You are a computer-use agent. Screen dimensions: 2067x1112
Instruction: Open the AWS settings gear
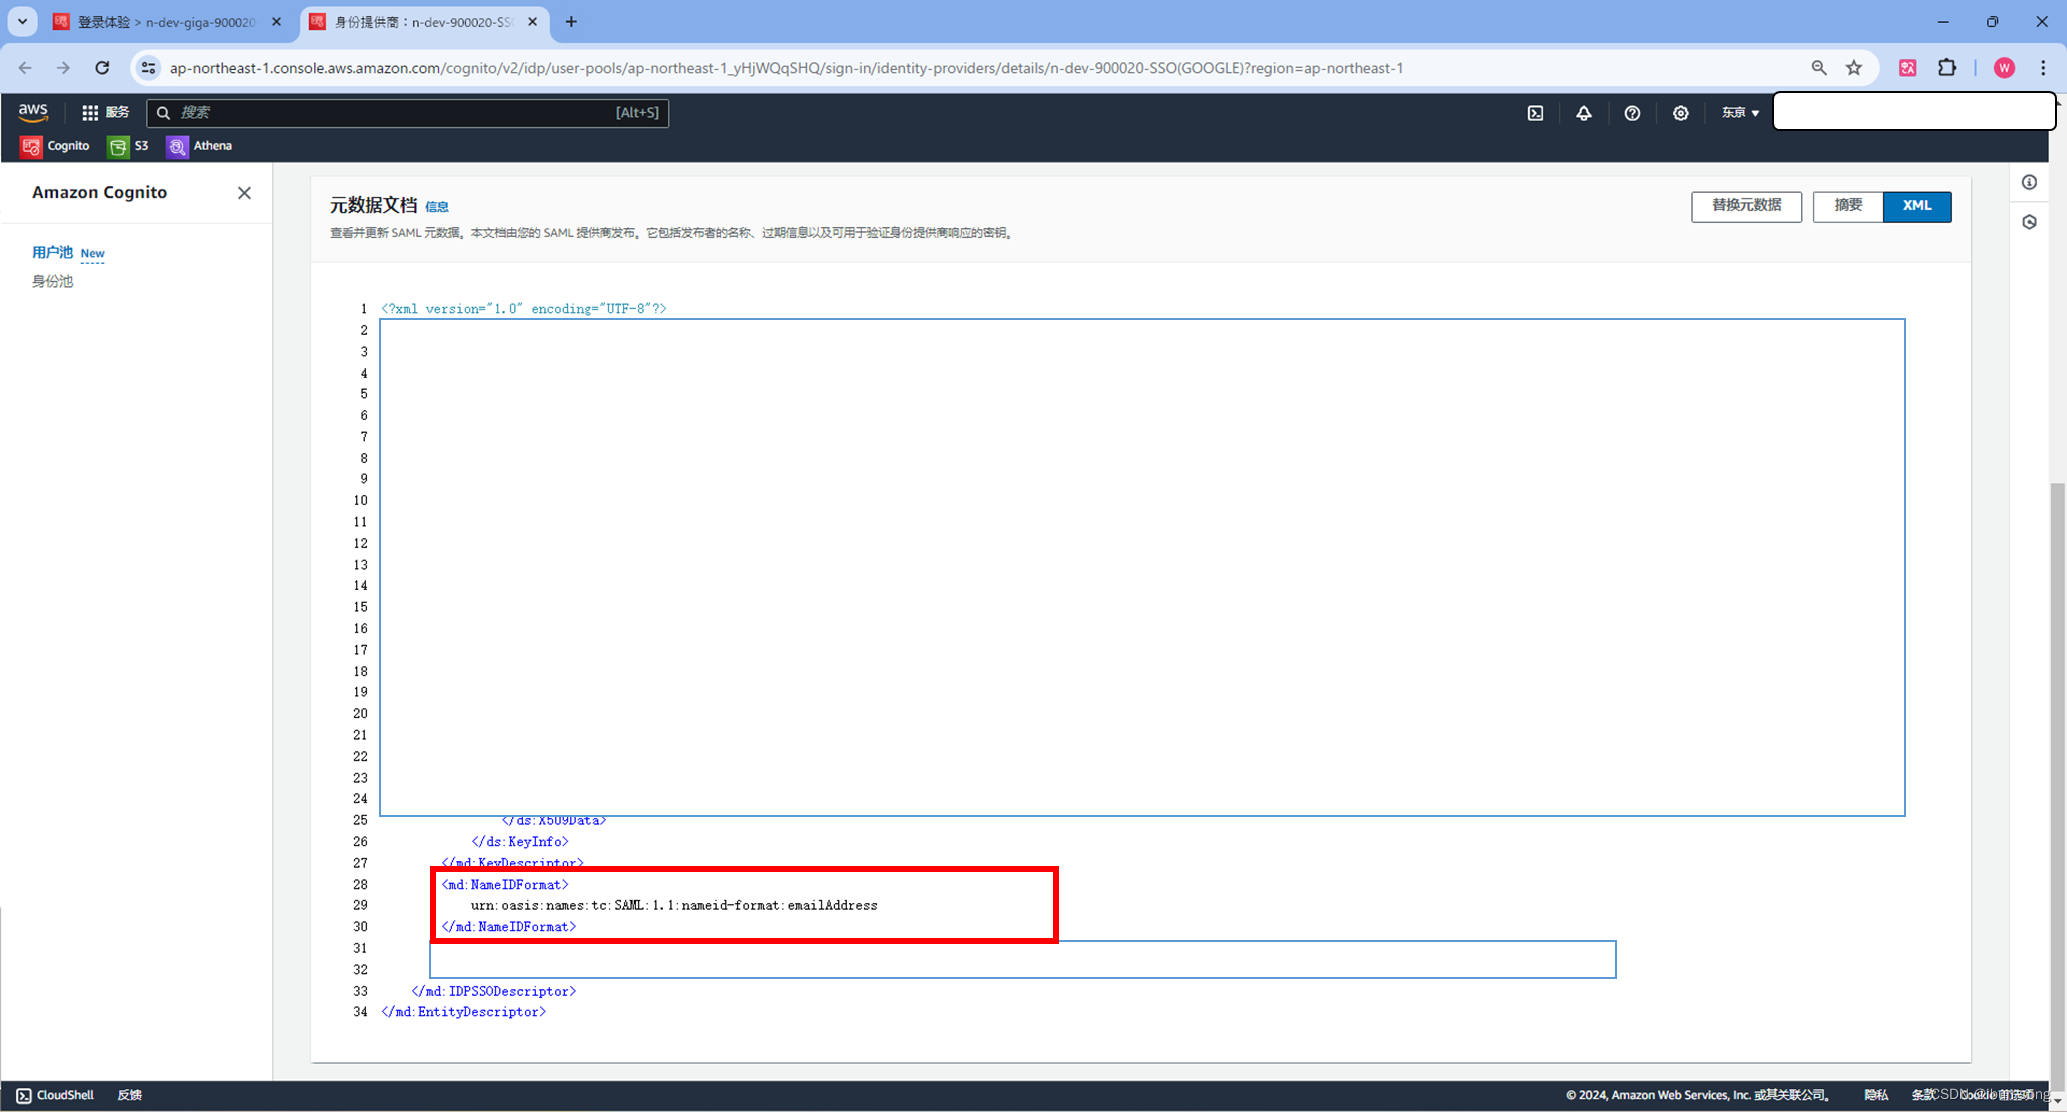coord(1680,113)
